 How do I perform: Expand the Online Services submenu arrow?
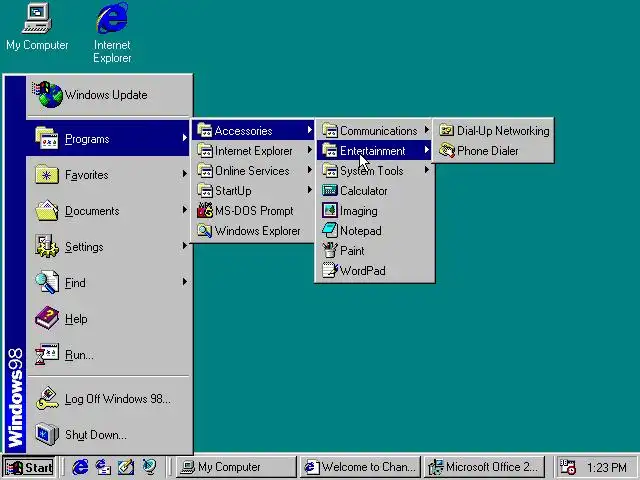coord(310,170)
